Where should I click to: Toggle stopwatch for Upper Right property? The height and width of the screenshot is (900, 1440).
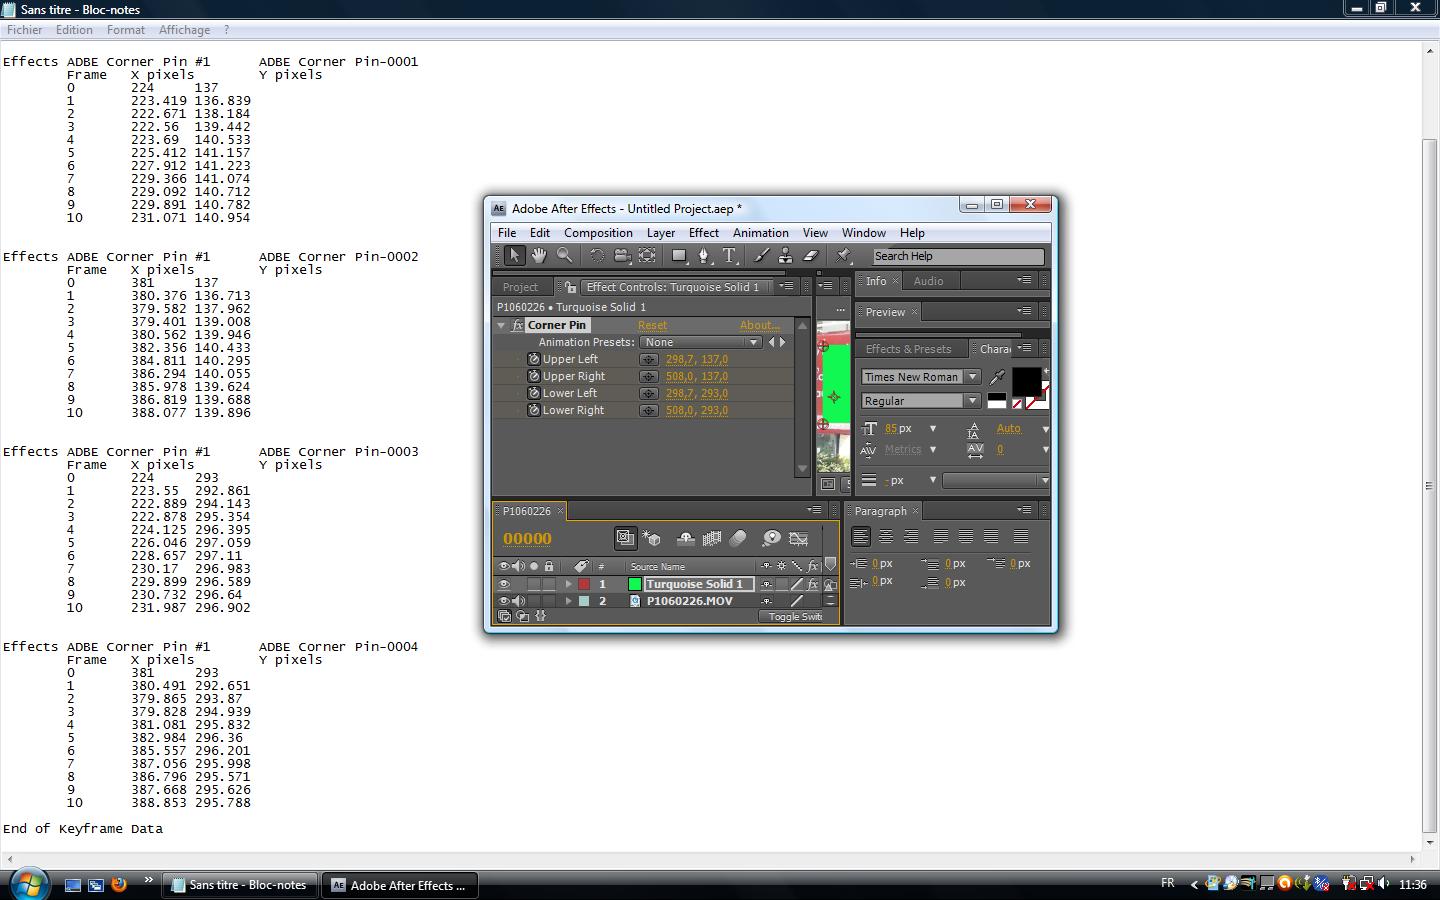534,377
